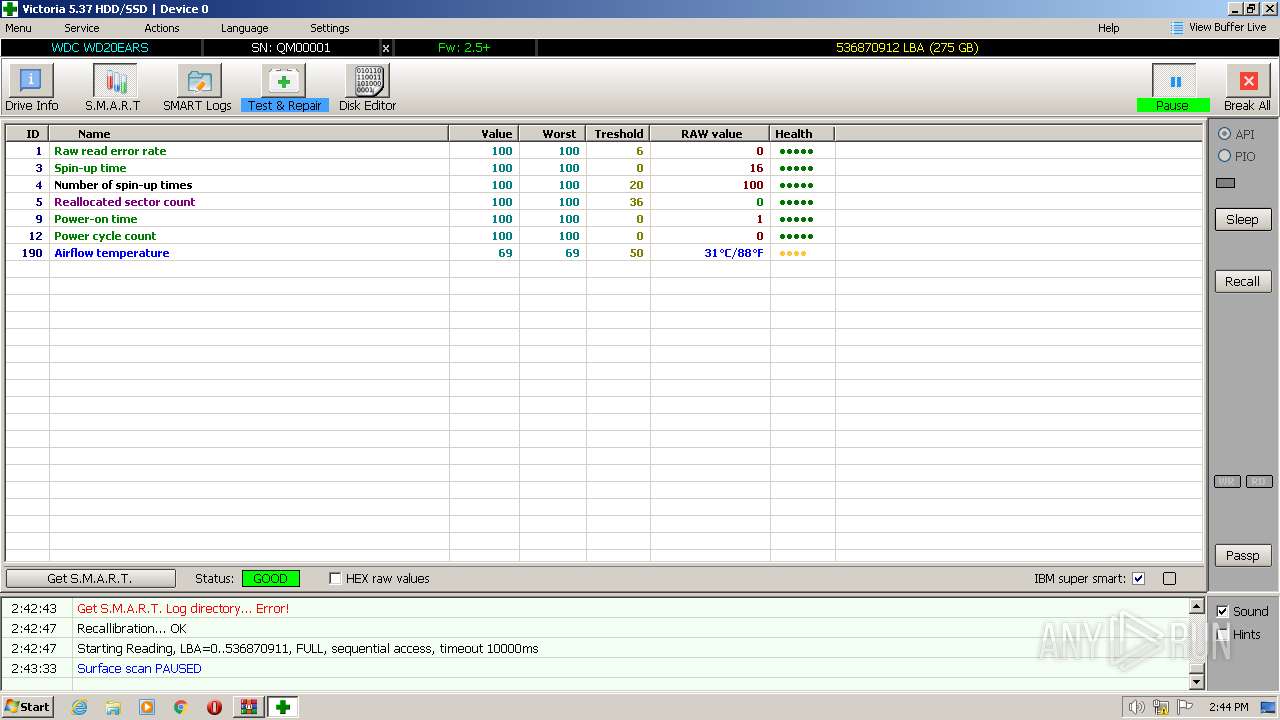This screenshot has width=1280, height=720.
Task: Click the network icon in system tray
Action: tap(1161, 707)
